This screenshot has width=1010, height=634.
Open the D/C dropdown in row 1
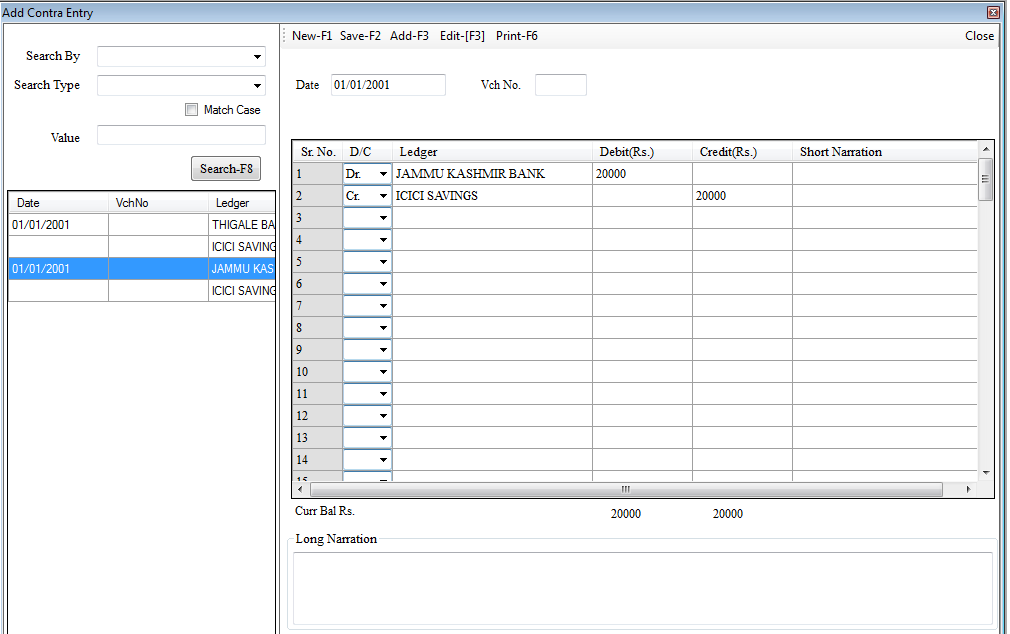(x=383, y=174)
